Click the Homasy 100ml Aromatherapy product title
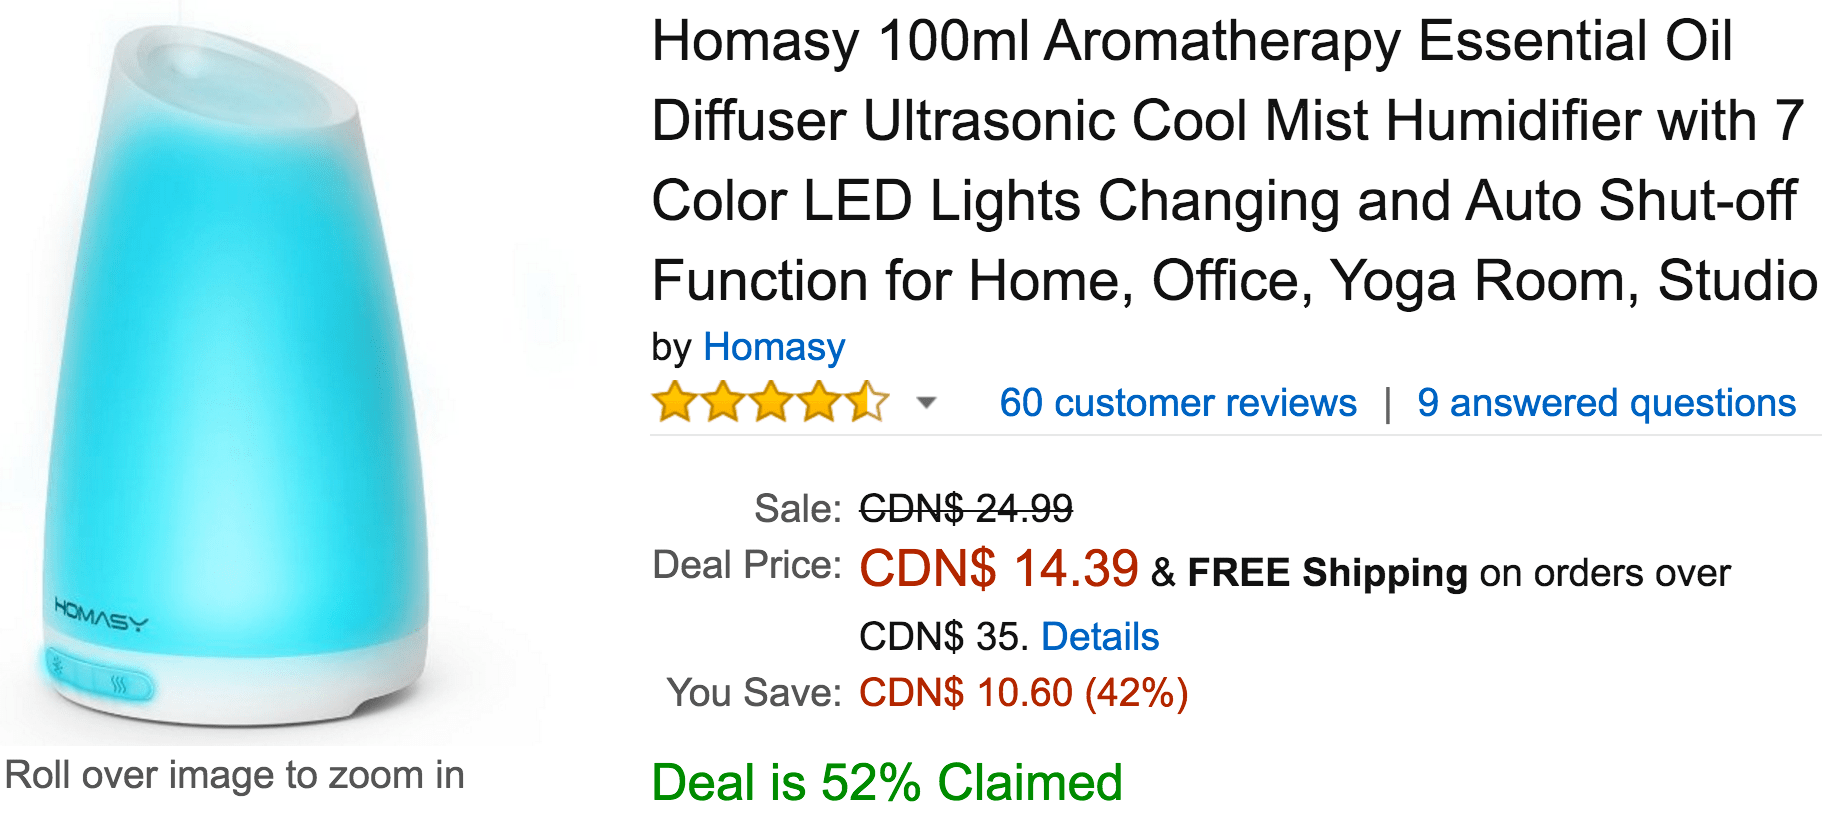Image resolution: width=1822 pixels, height=816 pixels. click(1234, 160)
